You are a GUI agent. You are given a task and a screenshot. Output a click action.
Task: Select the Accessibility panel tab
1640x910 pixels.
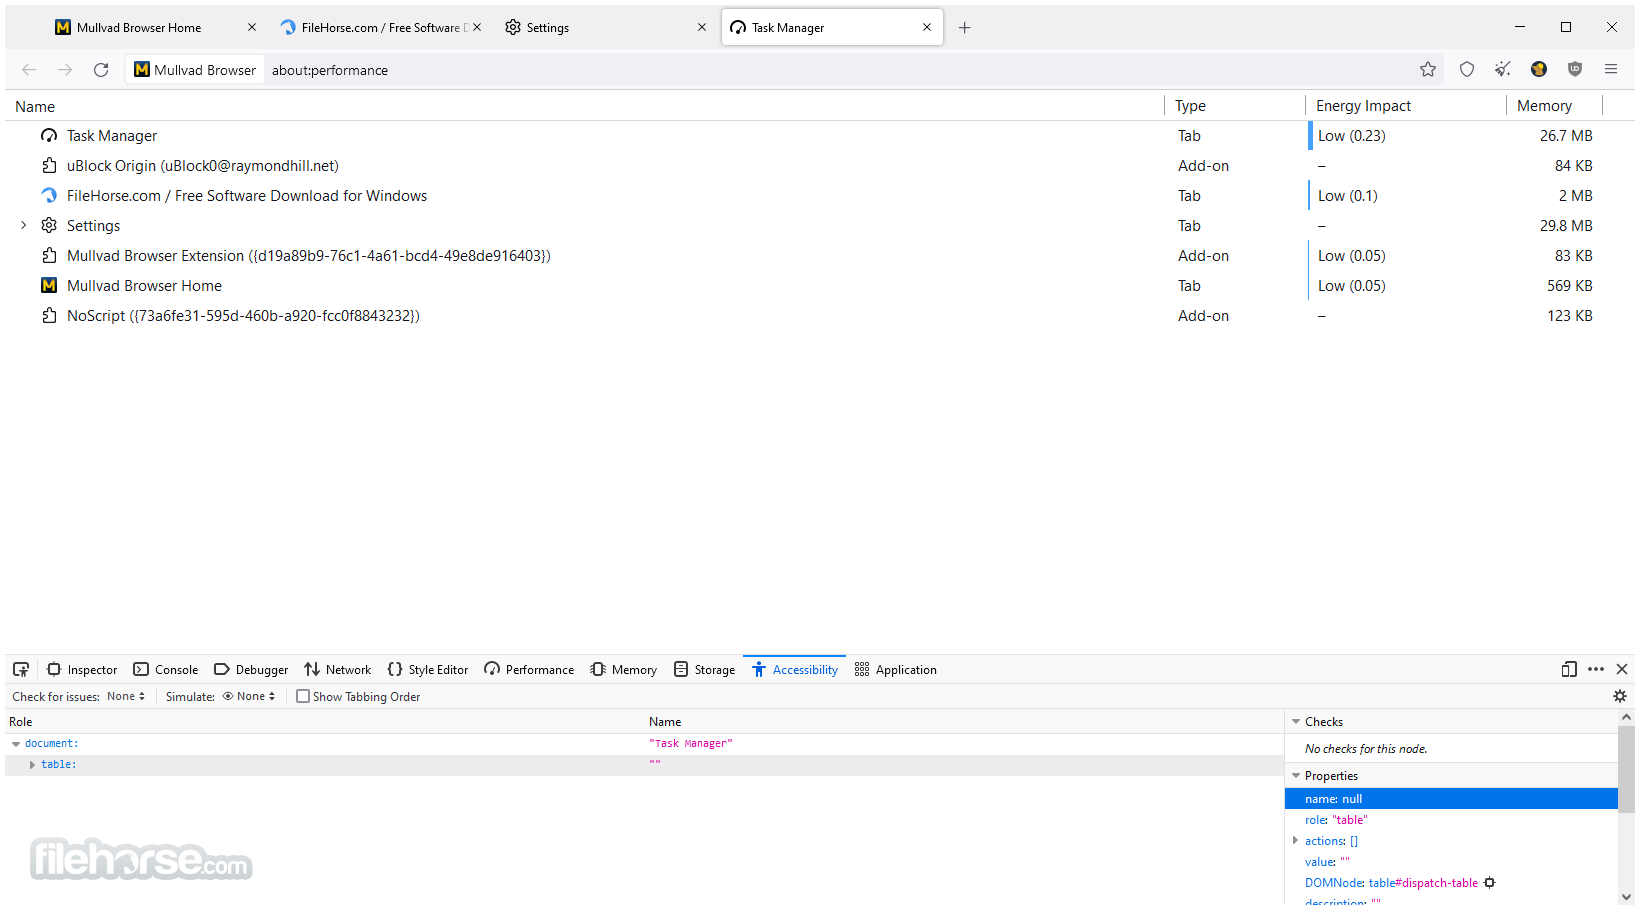pyautogui.click(x=795, y=670)
